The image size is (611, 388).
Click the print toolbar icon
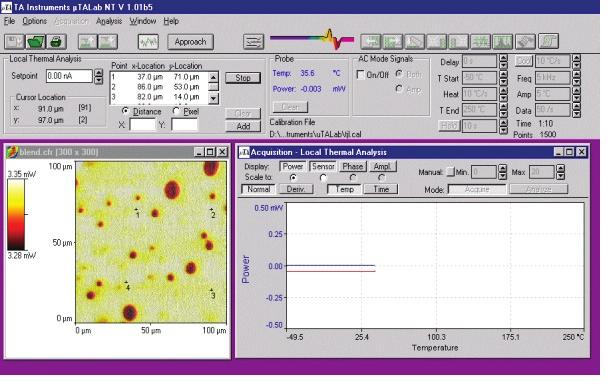click(x=57, y=41)
